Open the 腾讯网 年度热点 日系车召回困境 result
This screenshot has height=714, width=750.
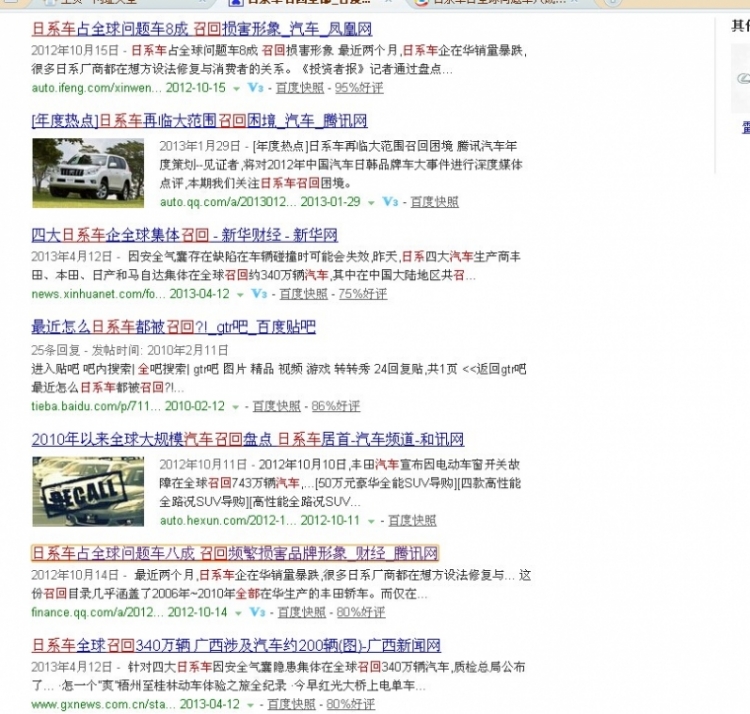click(199, 121)
